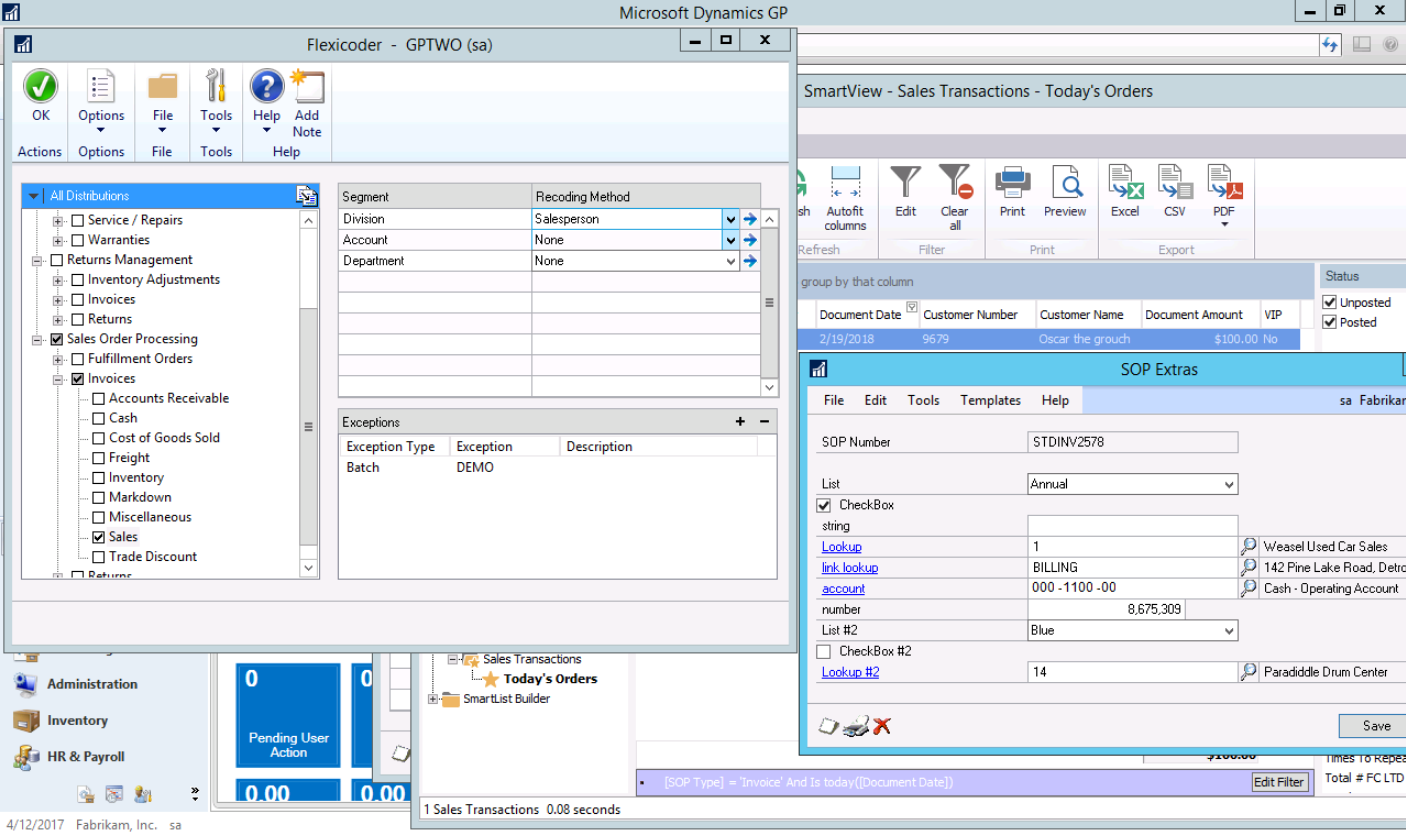Screen dimensions: 1406x834
Task: Open the Division recoding method dropdown
Action: 730,219
